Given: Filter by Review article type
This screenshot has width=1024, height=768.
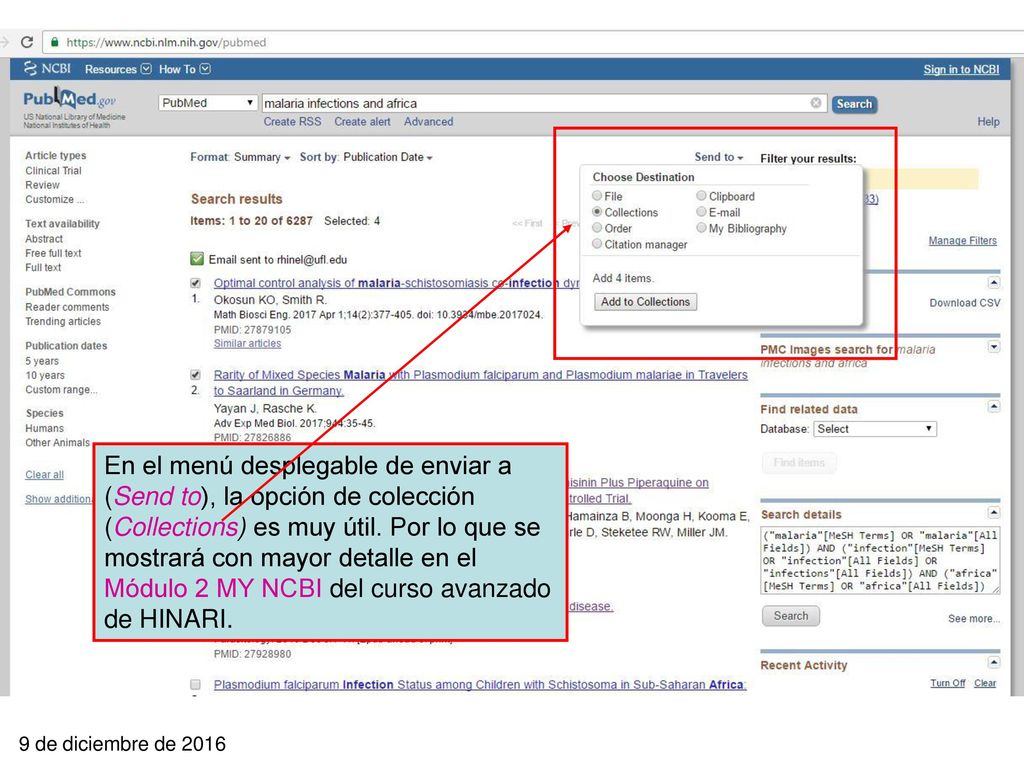Looking at the screenshot, I should pos(42,185).
